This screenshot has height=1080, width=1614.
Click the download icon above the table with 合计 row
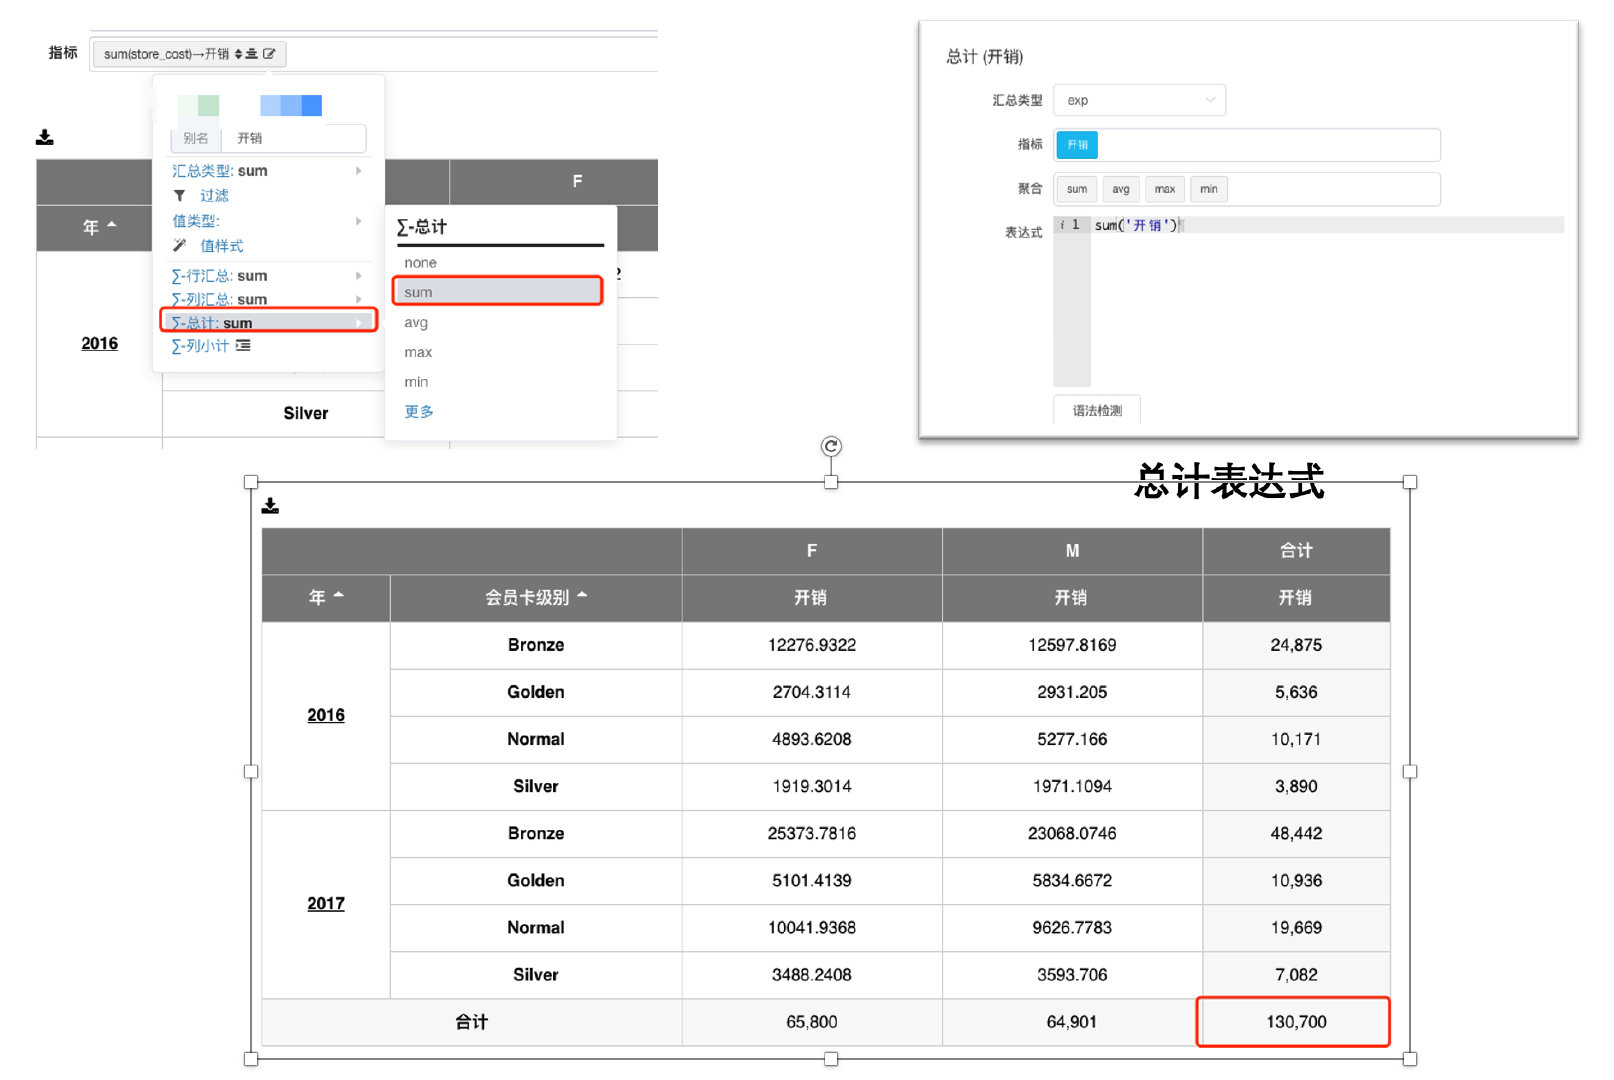(270, 506)
